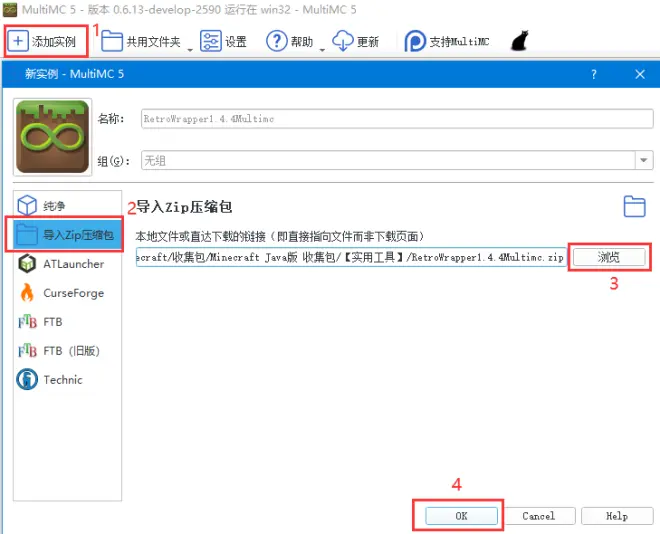Image resolution: width=660 pixels, height=534 pixels.
Task: Close the New Instance dialog
Action: (640, 74)
